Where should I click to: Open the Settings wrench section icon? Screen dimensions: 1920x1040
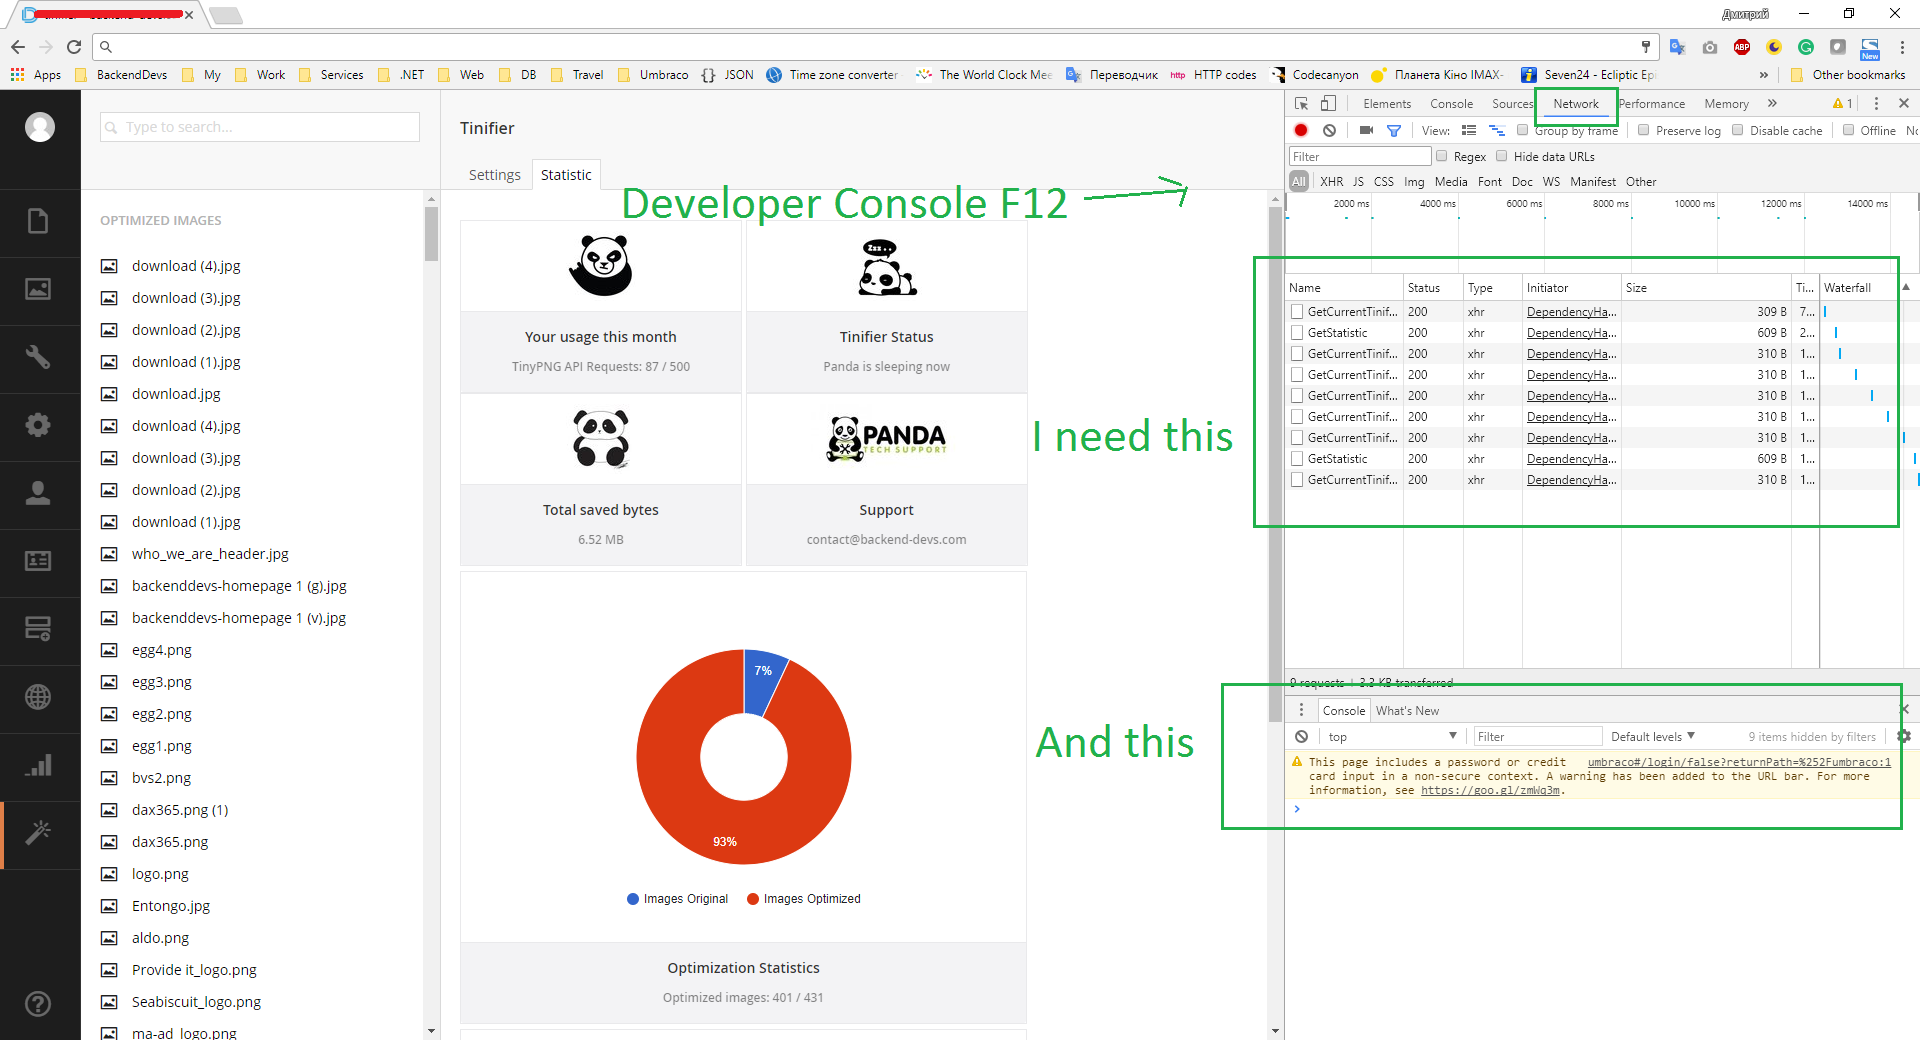(38, 357)
